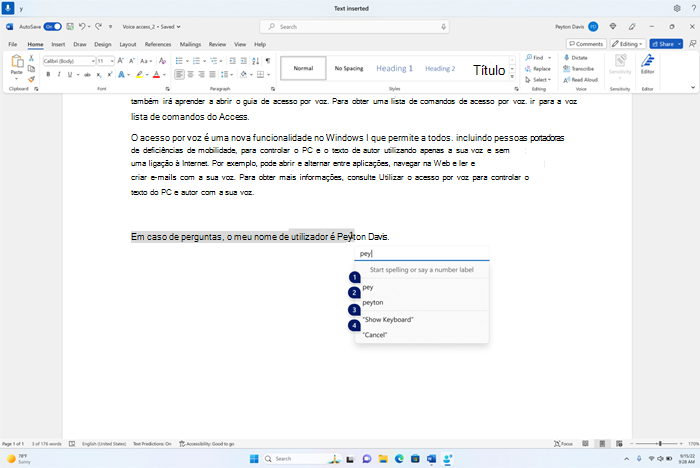Open the Editing mode dropdown
700x468 pixels.
click(628, 44)
